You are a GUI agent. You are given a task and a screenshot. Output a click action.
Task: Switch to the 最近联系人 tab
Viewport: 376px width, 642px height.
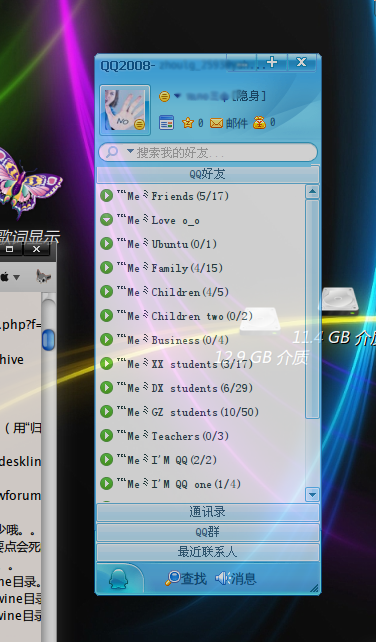[x=208, y=552]
